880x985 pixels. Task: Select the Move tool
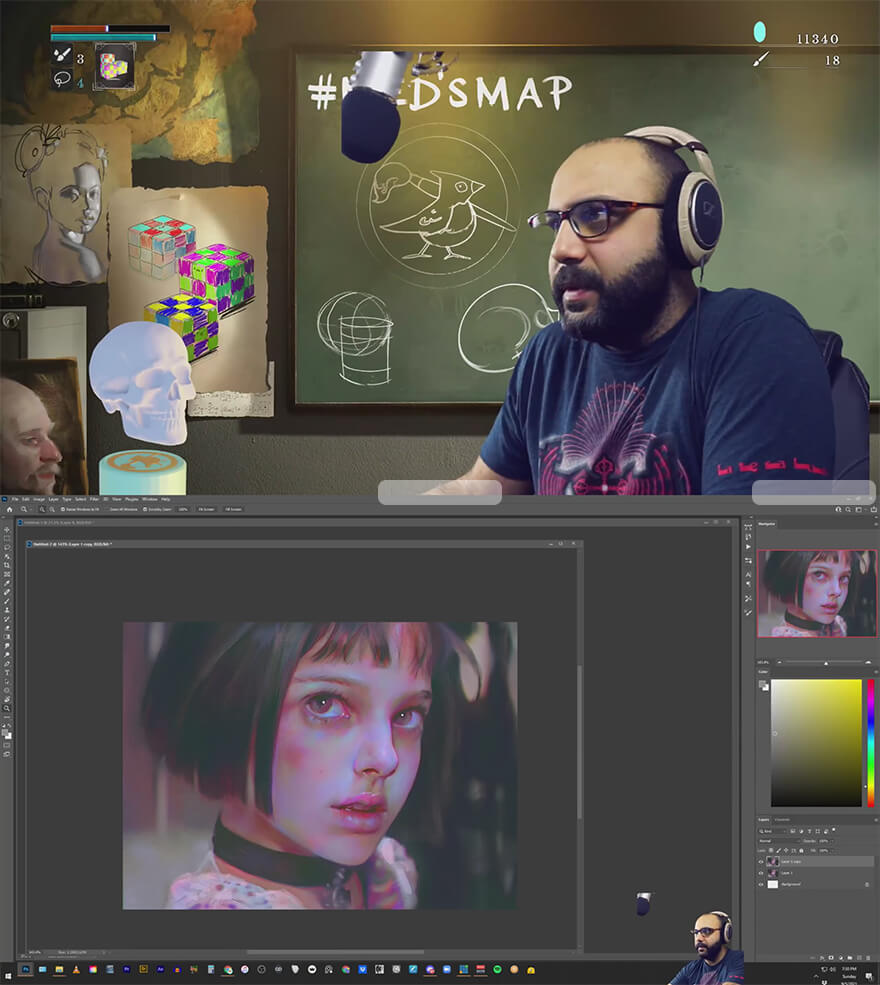[x=7, y=530]
